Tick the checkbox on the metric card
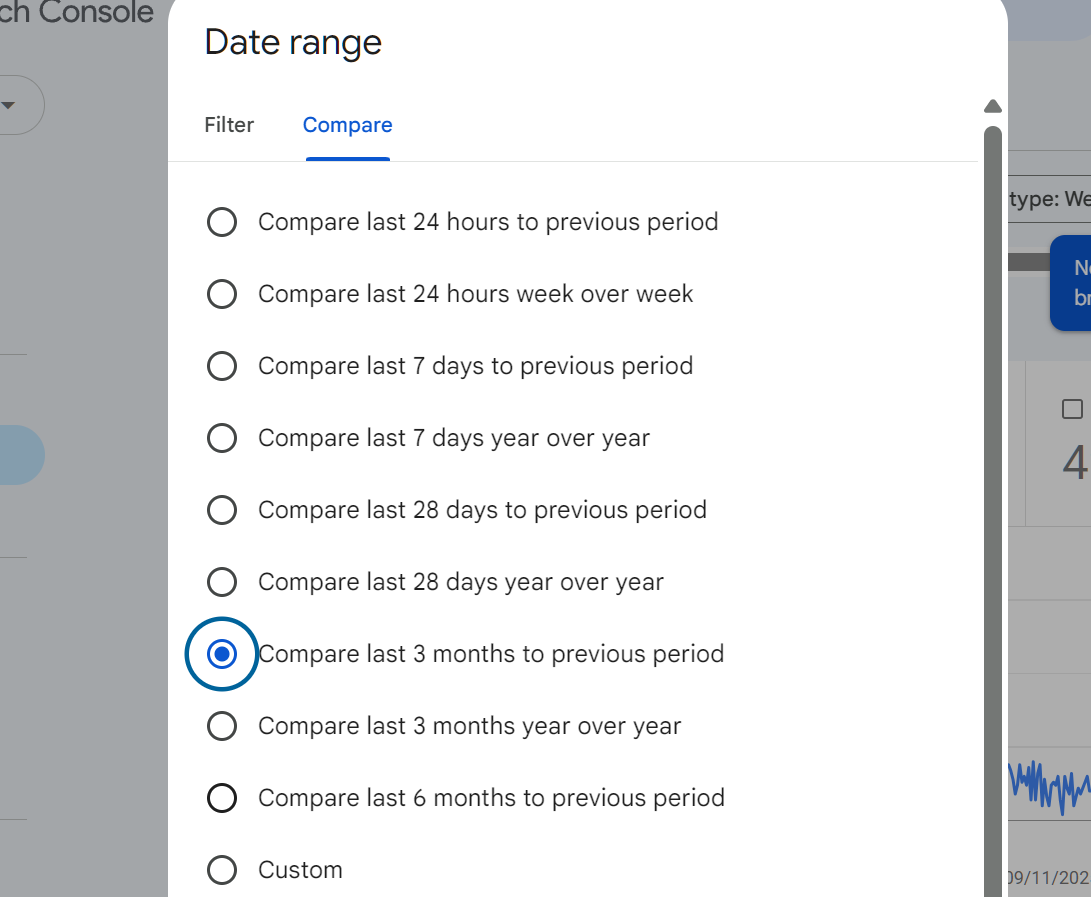Screen dimensions: 1091x897 [1072, 409]
